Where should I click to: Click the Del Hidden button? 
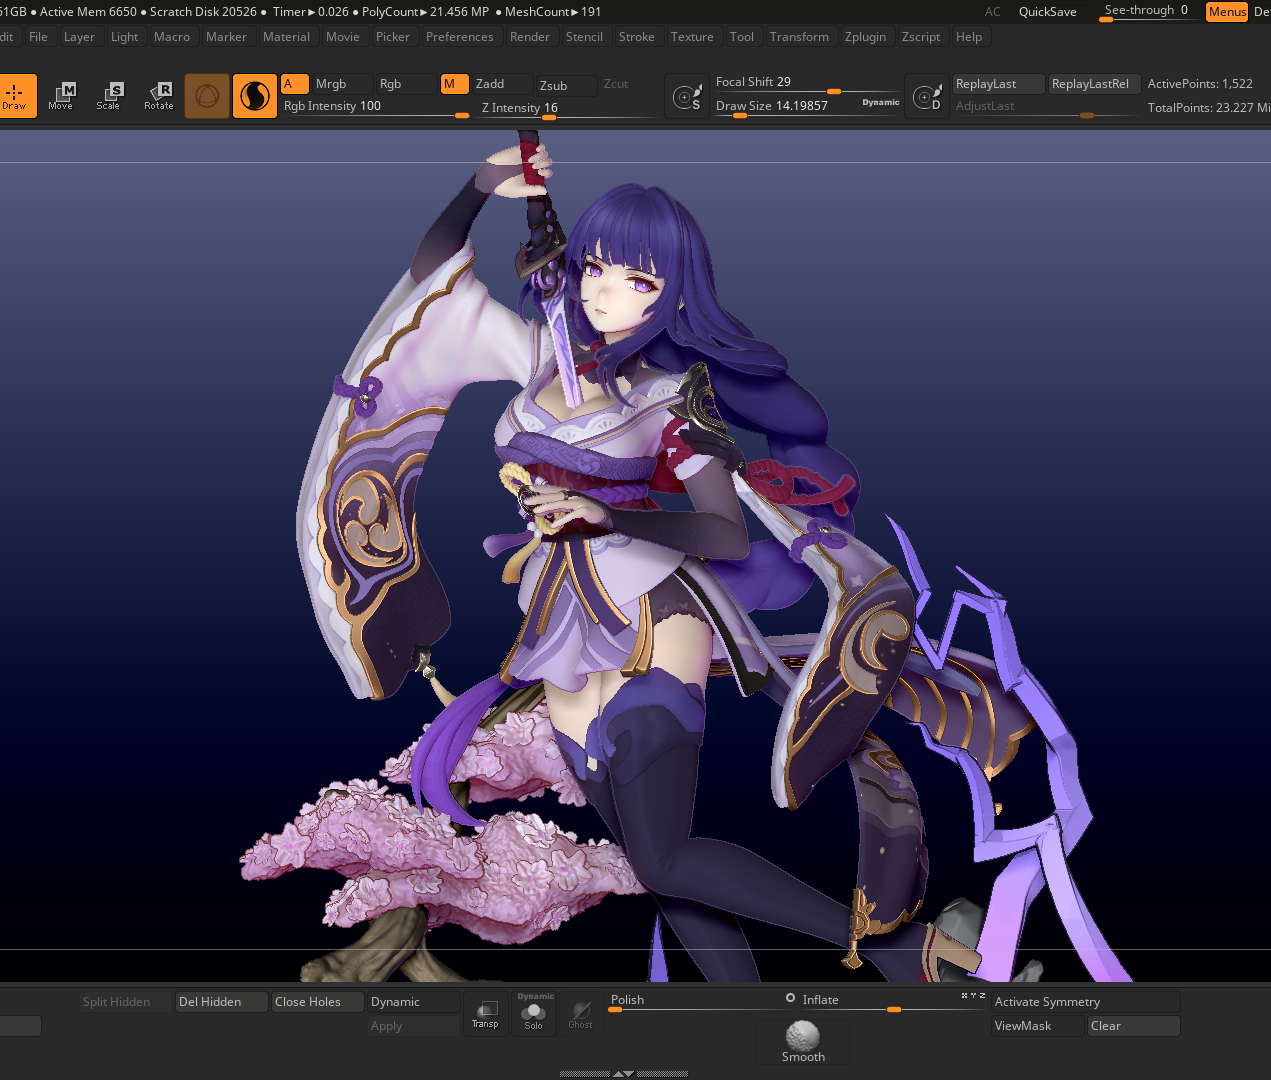222,1002
